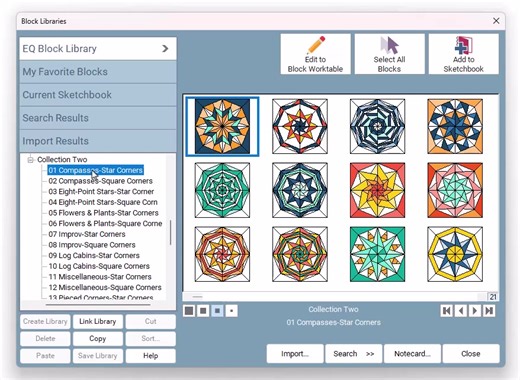Select 03 Eight-Point Stars-Star Corner category
This screenshot has width=520, height=380.
(x=101, y=191)
